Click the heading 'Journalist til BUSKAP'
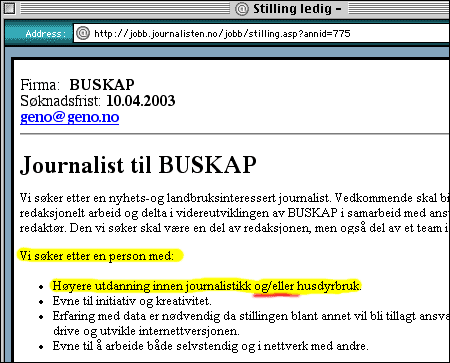The image size is (450, 363). [138, 165]
